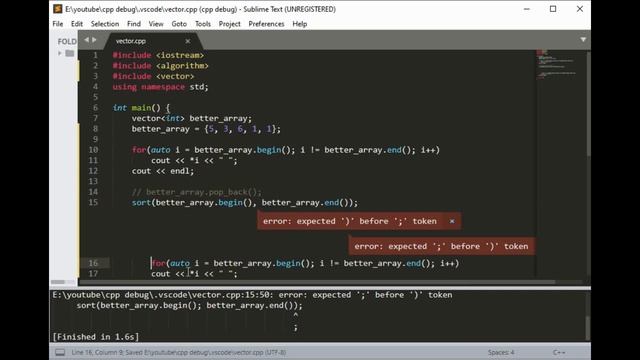Click the for loop on line 10
640x360 pixels.
(286, 150)
